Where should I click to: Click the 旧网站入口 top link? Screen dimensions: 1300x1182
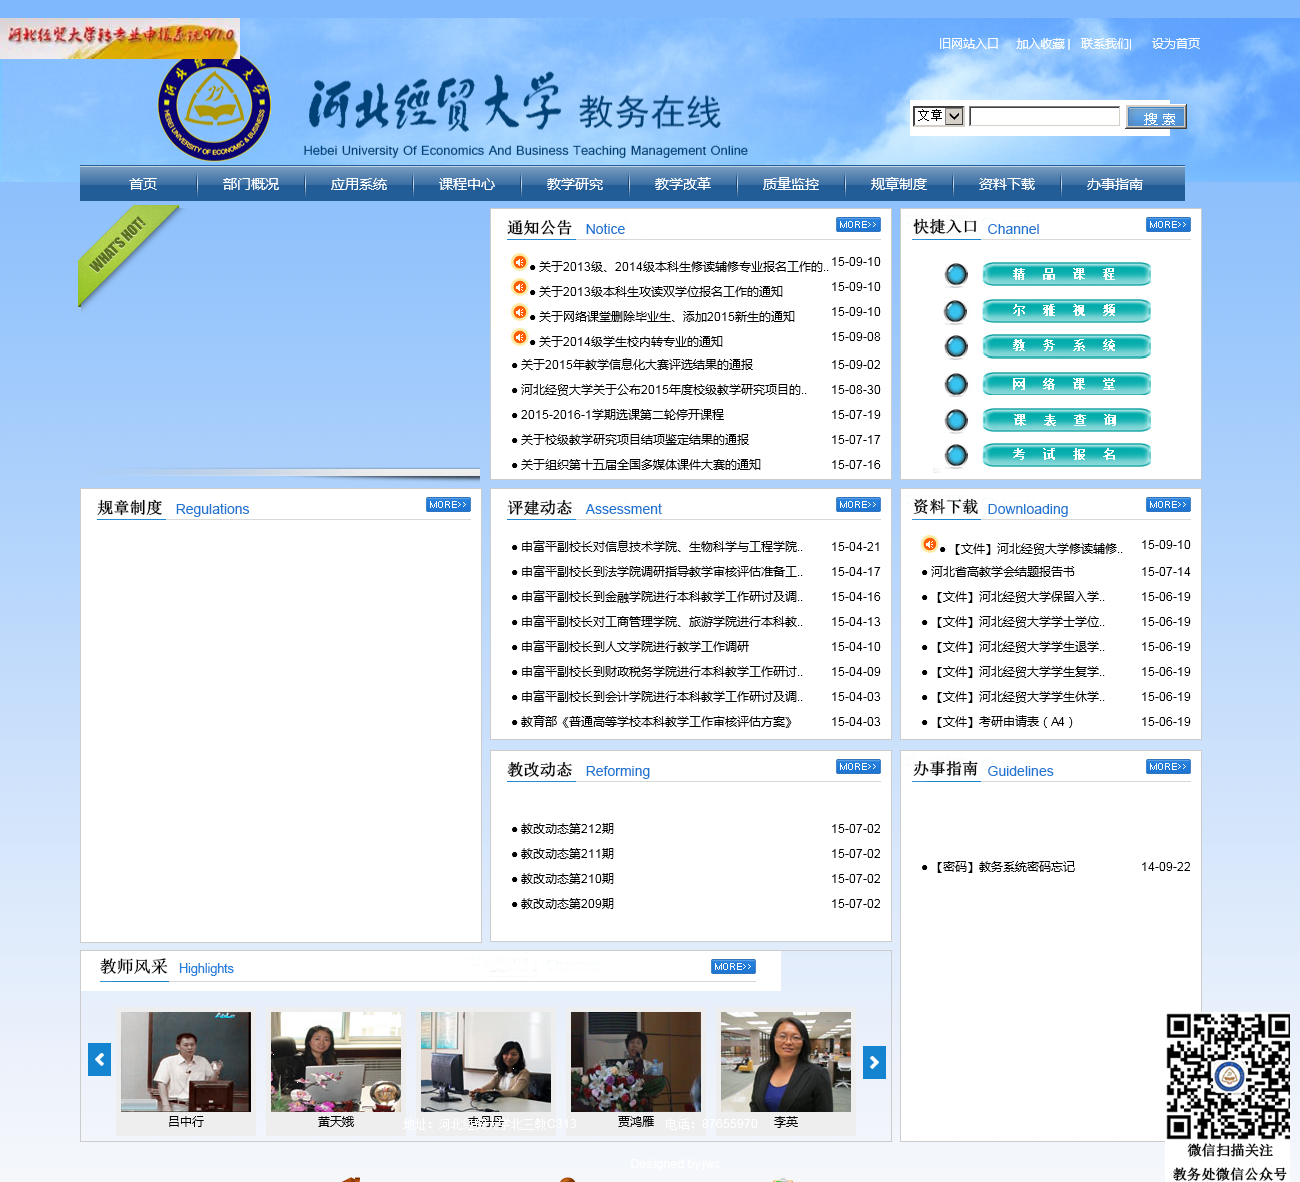click(969, 44)
